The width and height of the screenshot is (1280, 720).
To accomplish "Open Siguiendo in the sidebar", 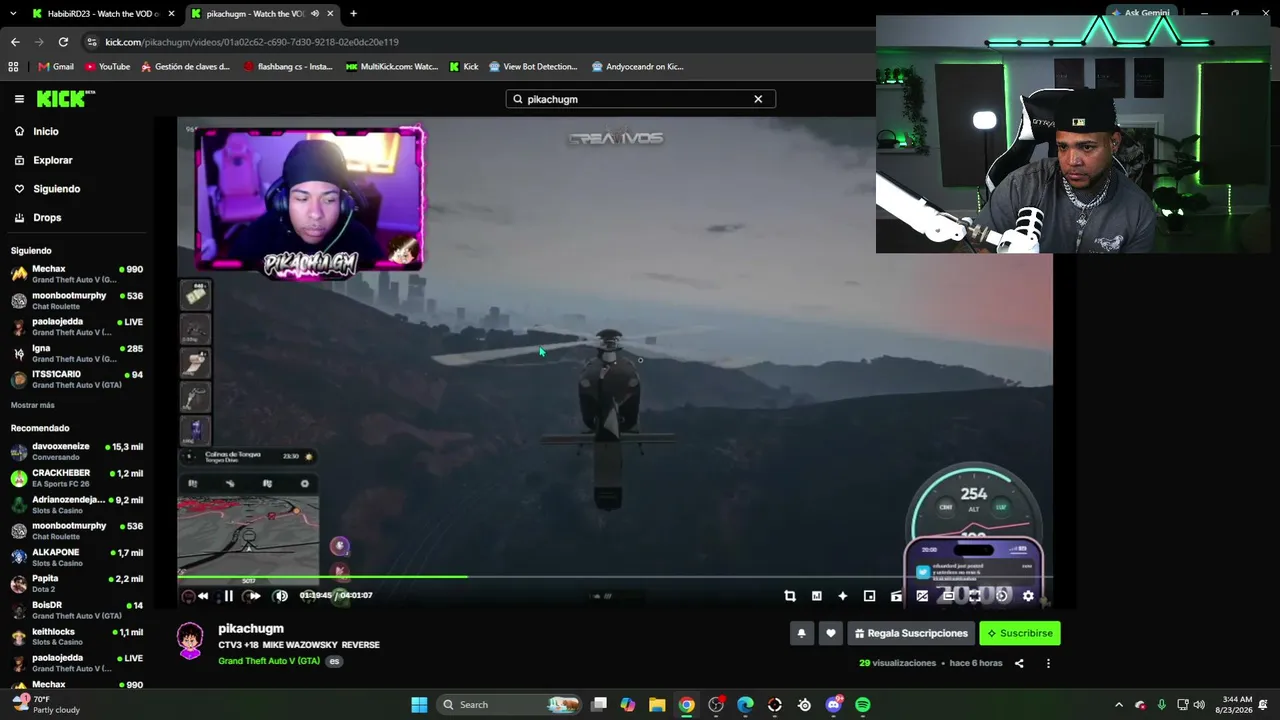I will [56, 189].
